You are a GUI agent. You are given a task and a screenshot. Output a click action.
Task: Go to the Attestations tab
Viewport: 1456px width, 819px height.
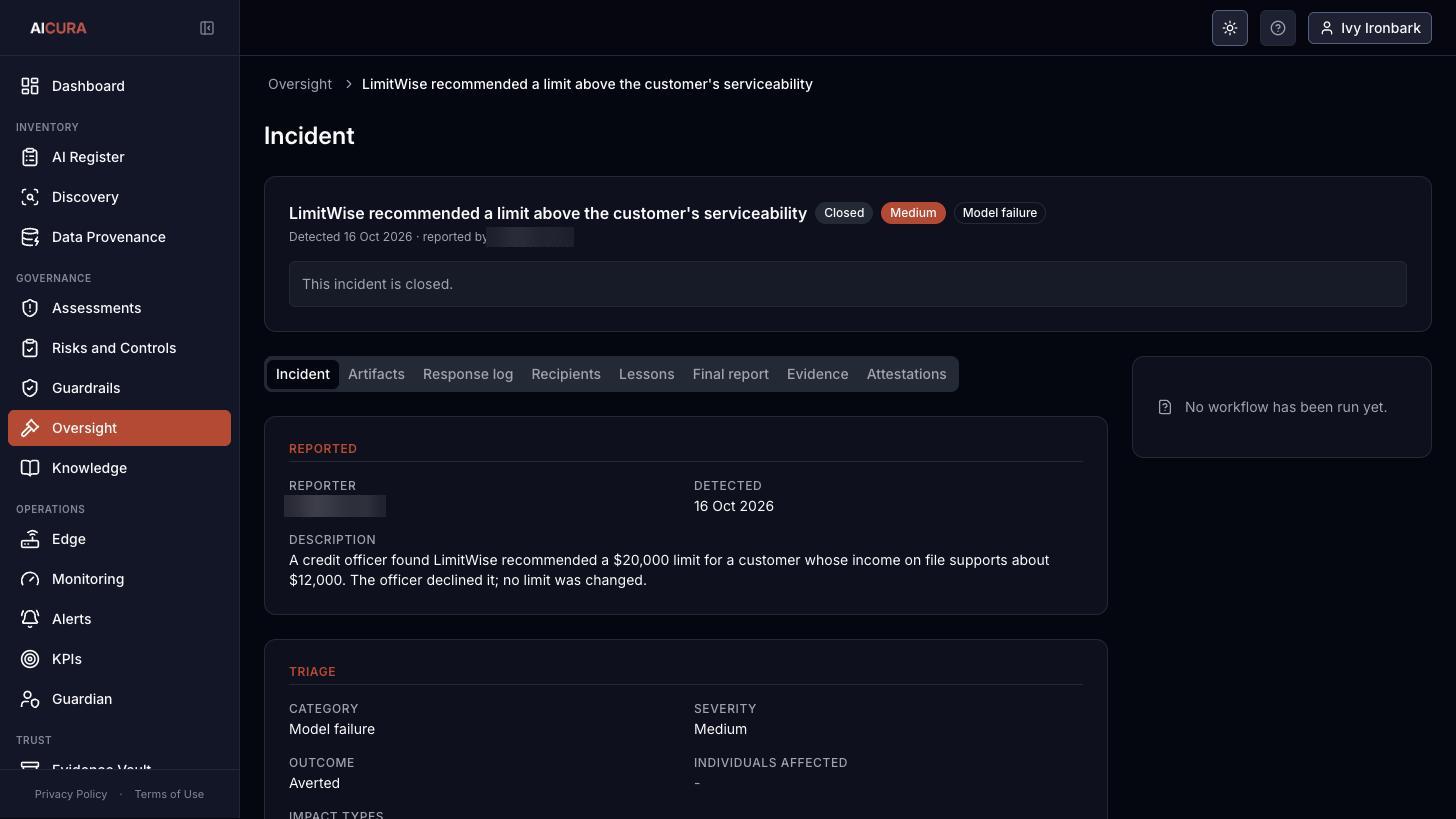click(x=906, y=374)
